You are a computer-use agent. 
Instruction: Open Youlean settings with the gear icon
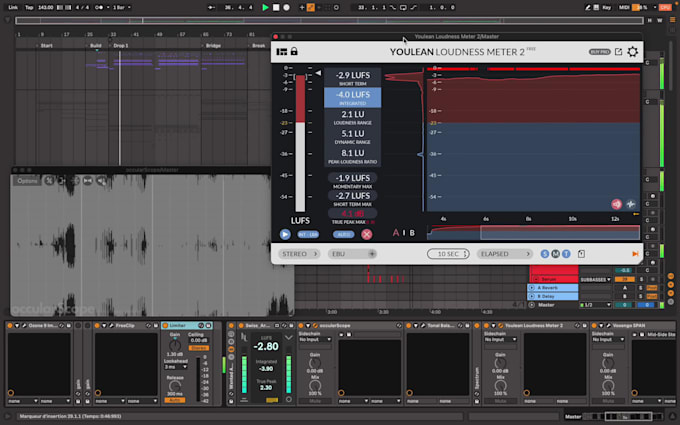pyautogui.click(x=633, y=52)
